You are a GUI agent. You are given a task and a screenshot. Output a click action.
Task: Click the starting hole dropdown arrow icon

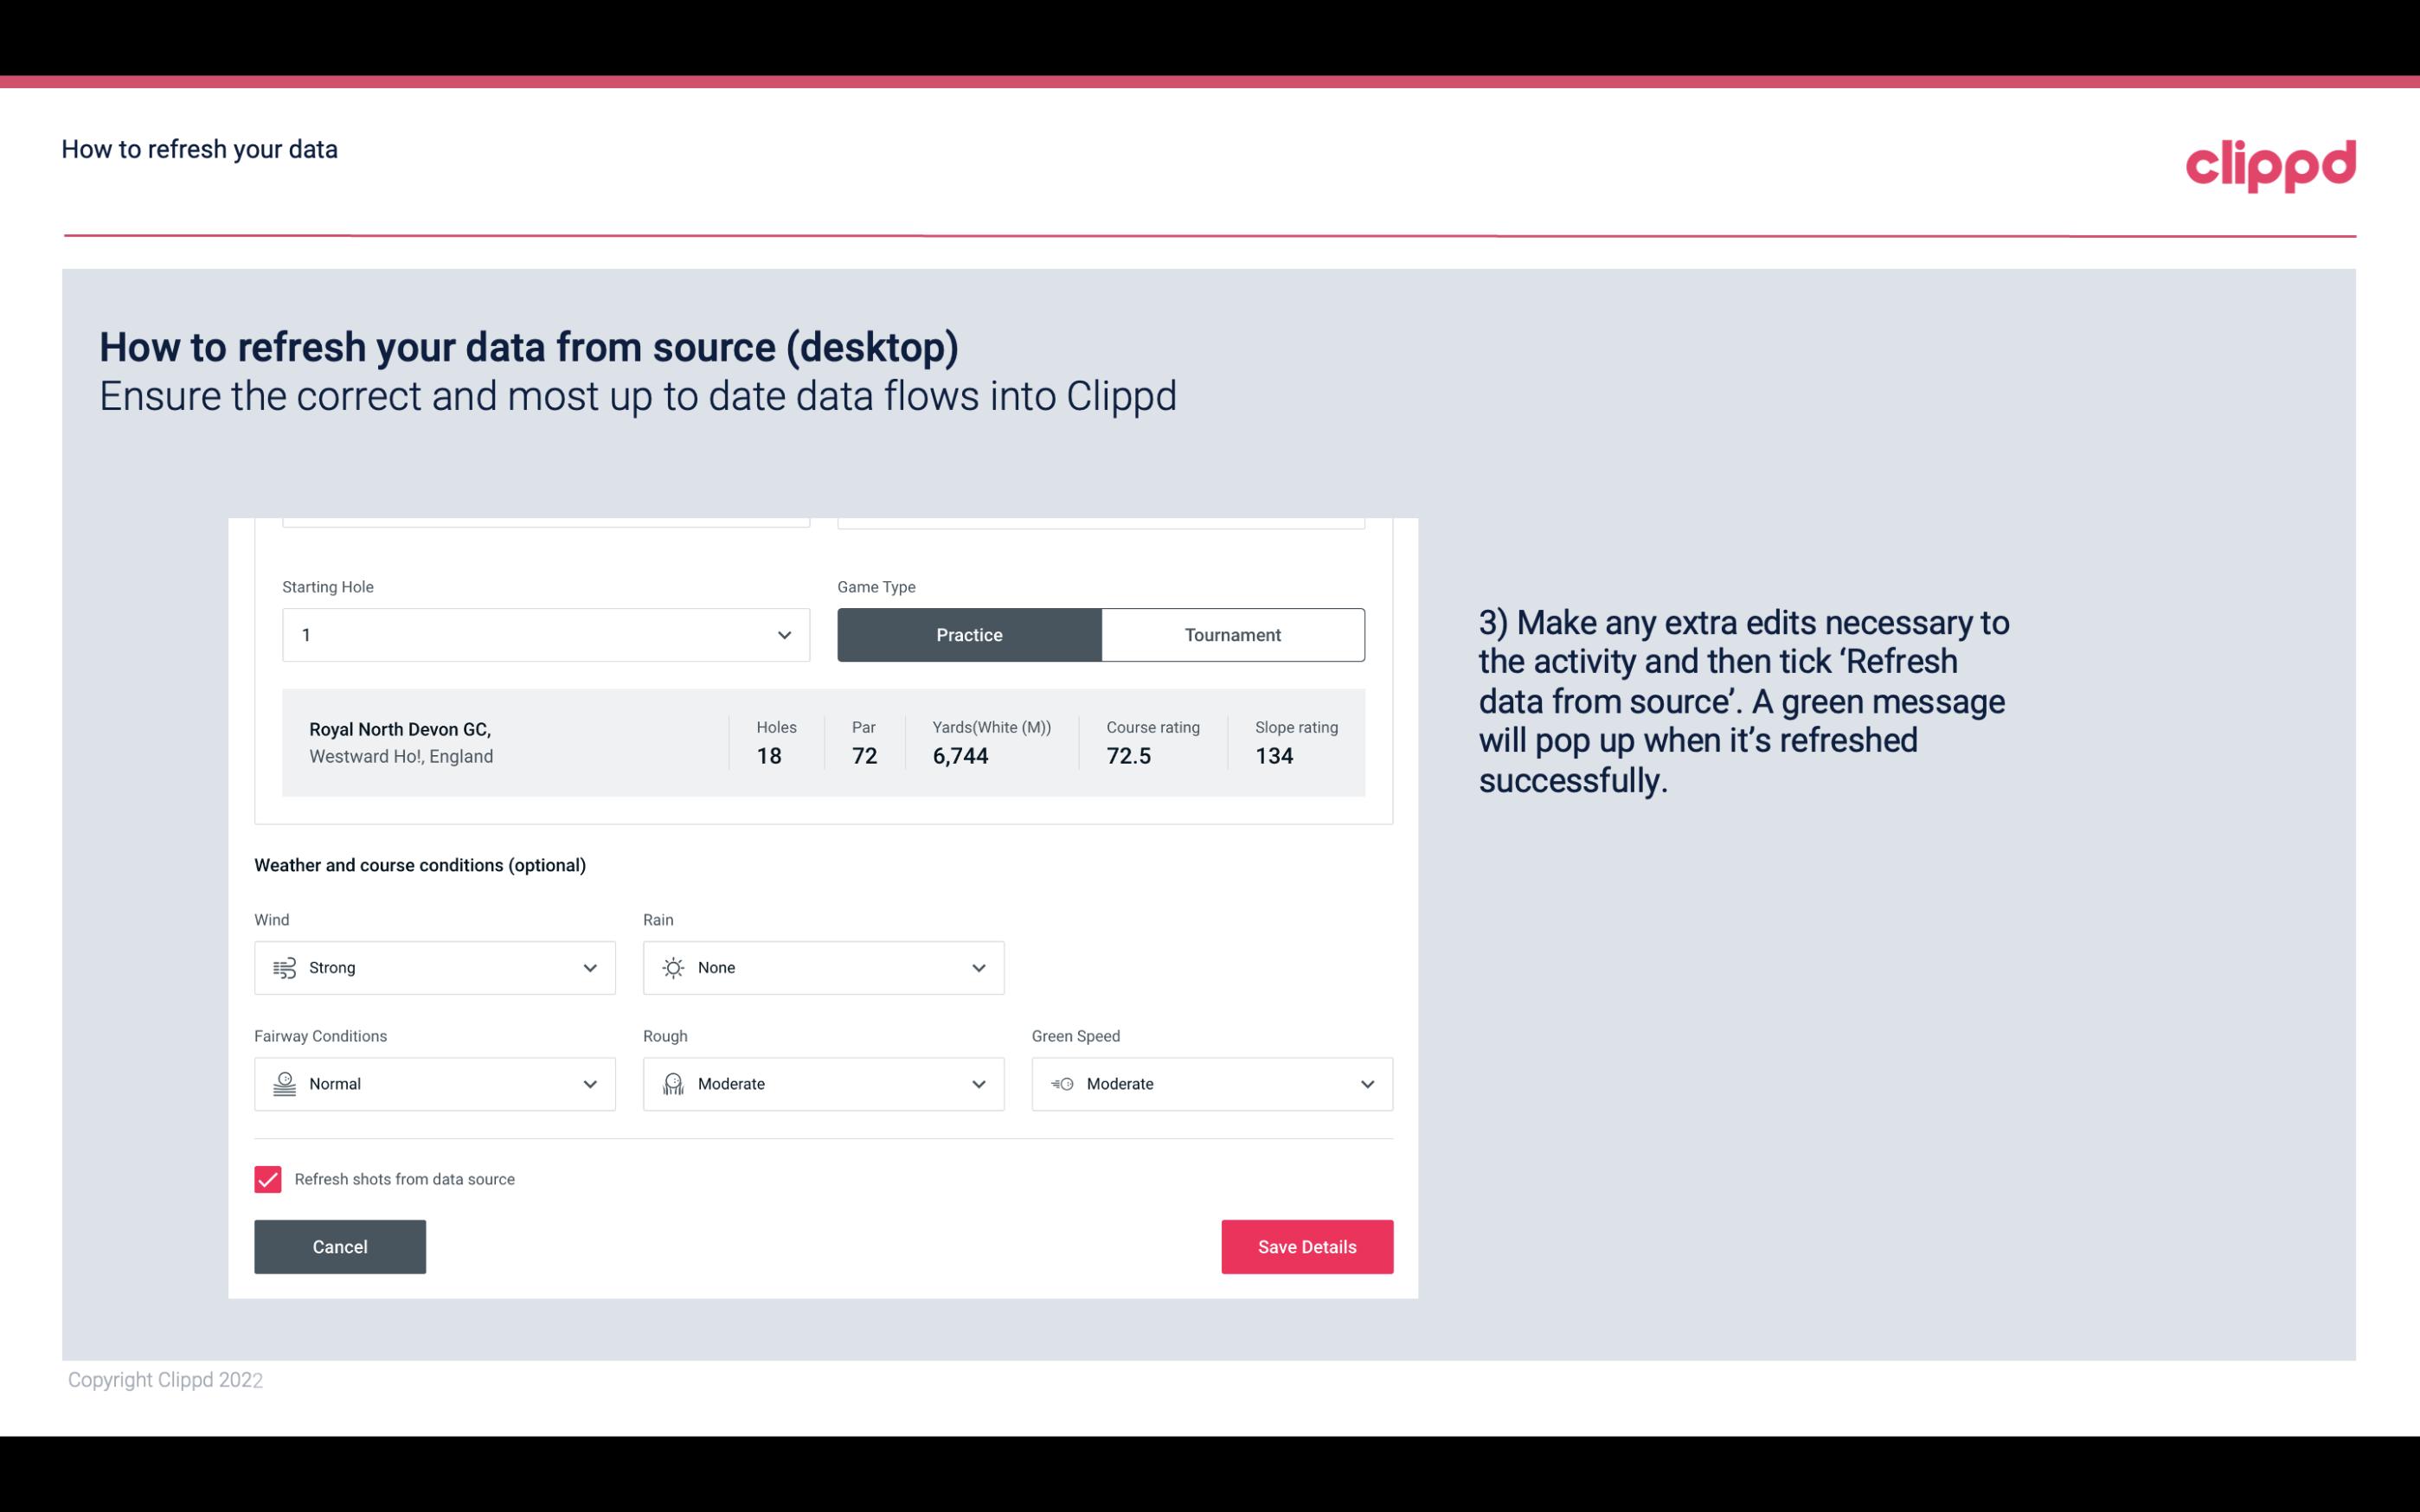point(782,634)
